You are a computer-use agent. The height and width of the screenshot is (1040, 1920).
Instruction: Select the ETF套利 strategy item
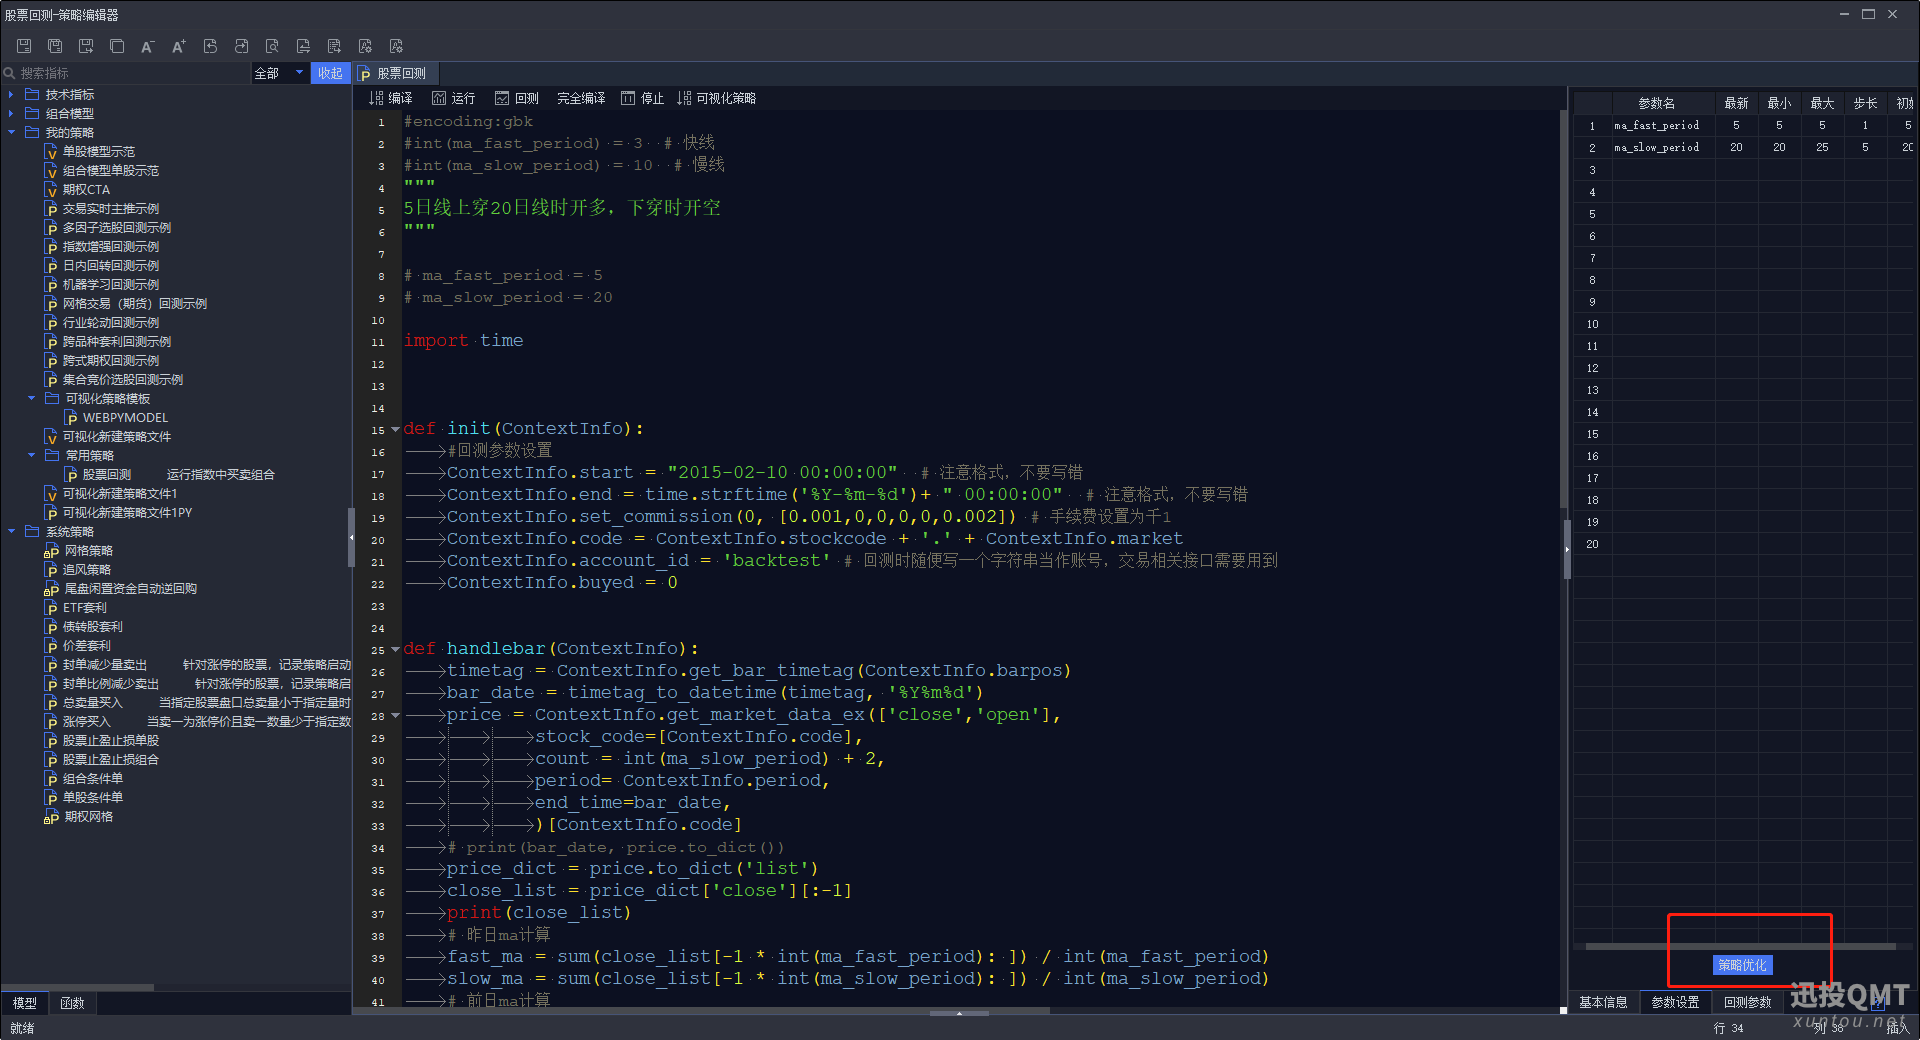coord(76,607)
